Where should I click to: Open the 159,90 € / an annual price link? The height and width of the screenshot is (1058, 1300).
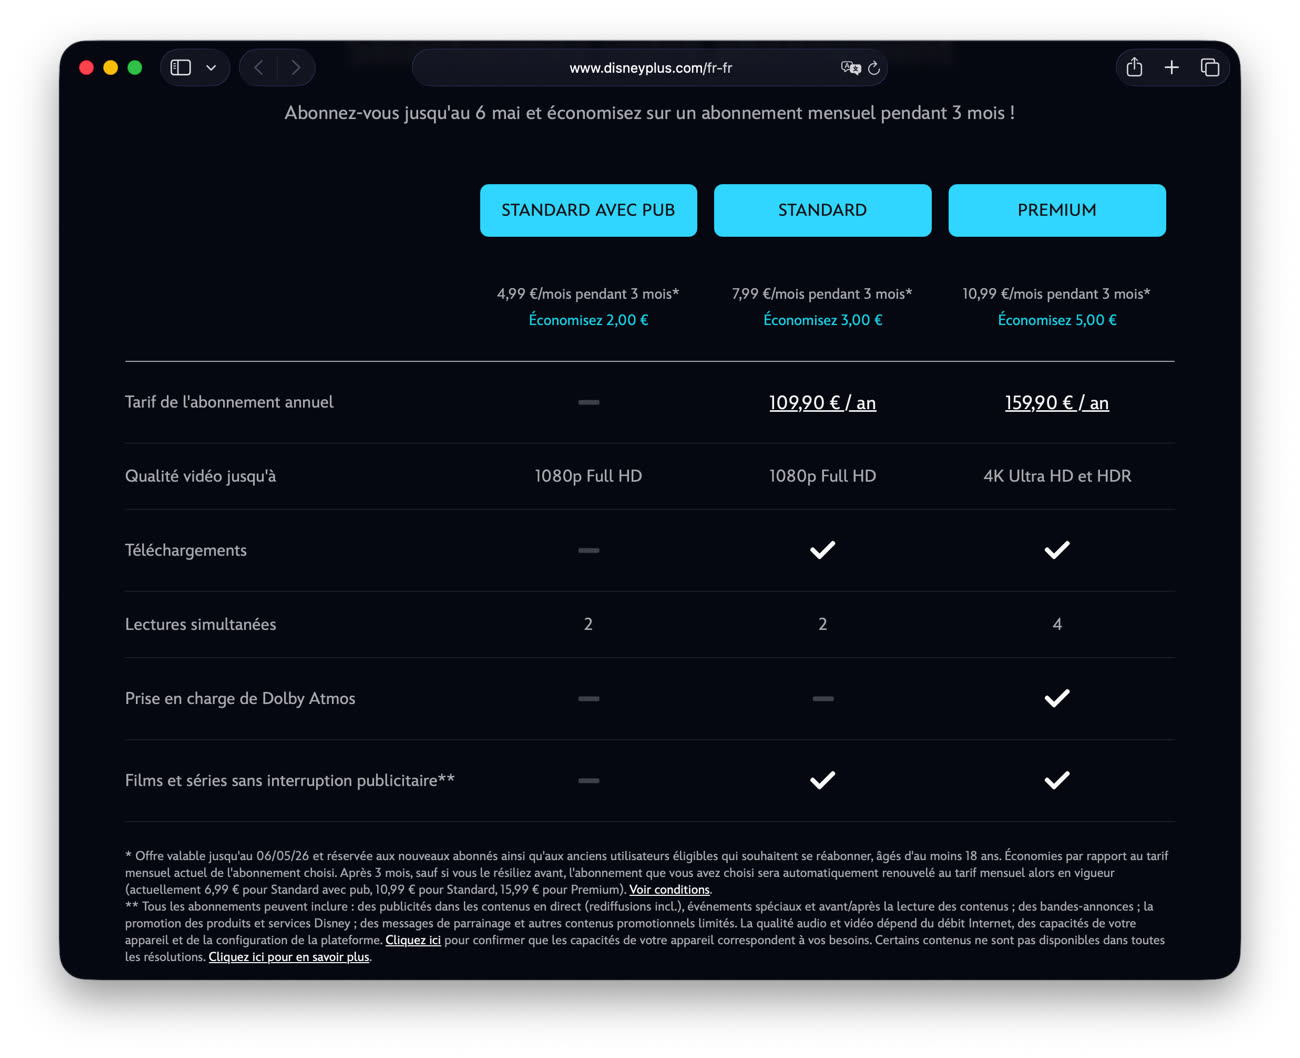tap(1056, 403)
